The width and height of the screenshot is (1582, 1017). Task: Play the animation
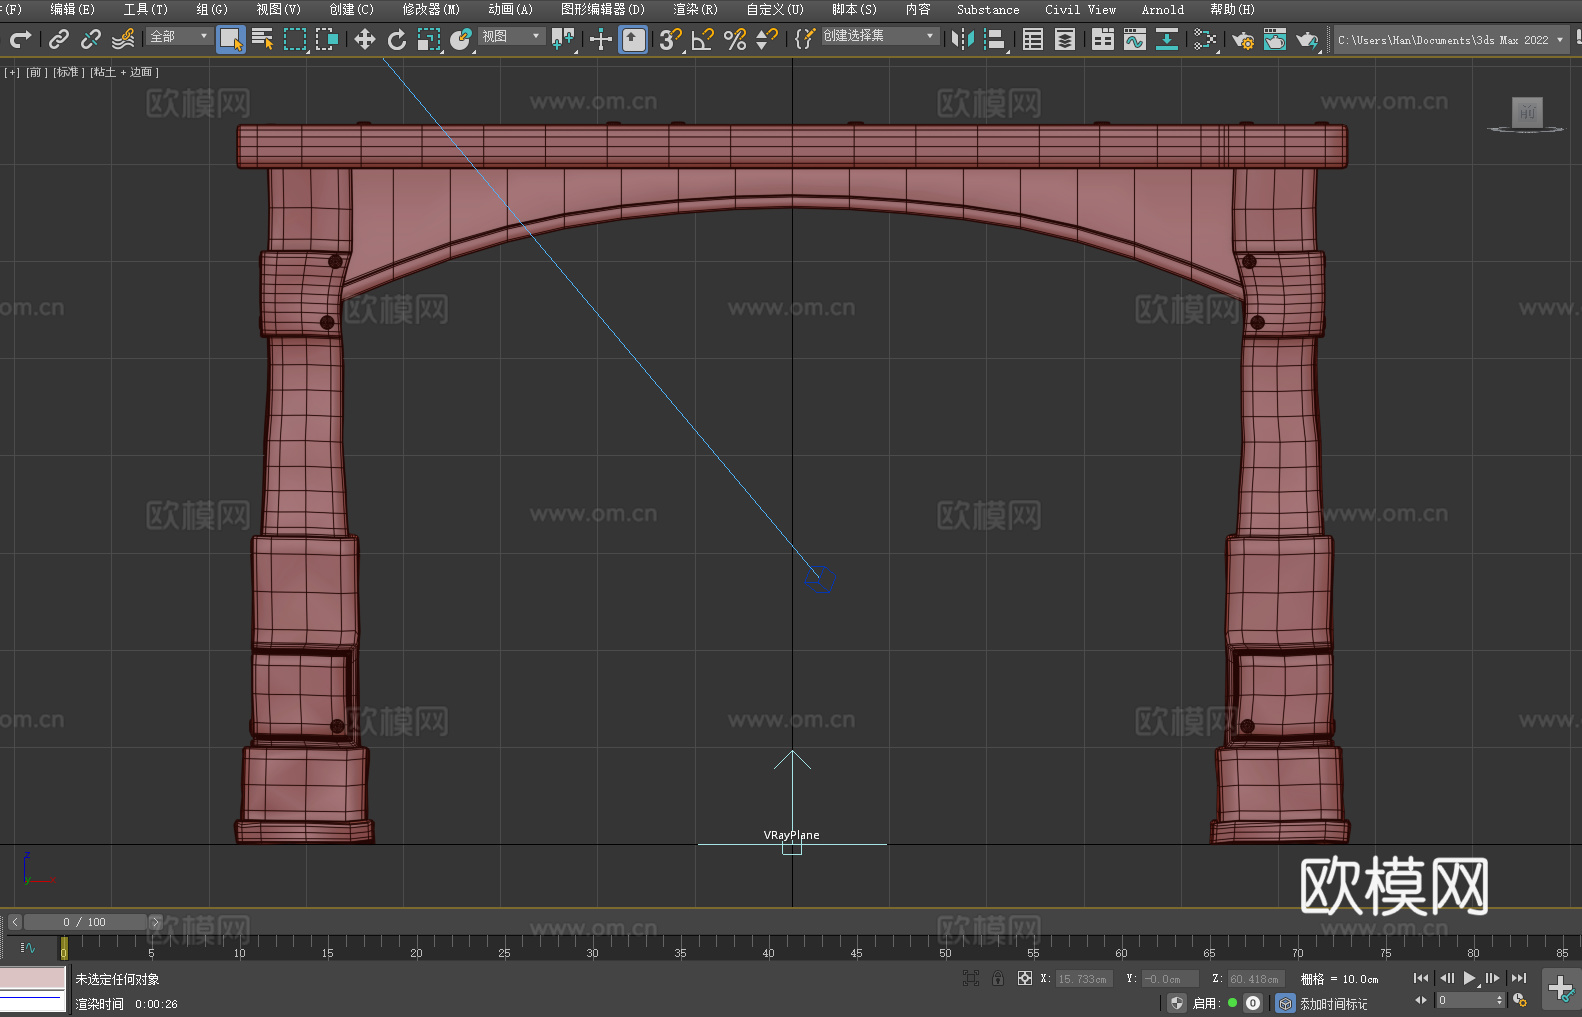tap(1469, 978)
